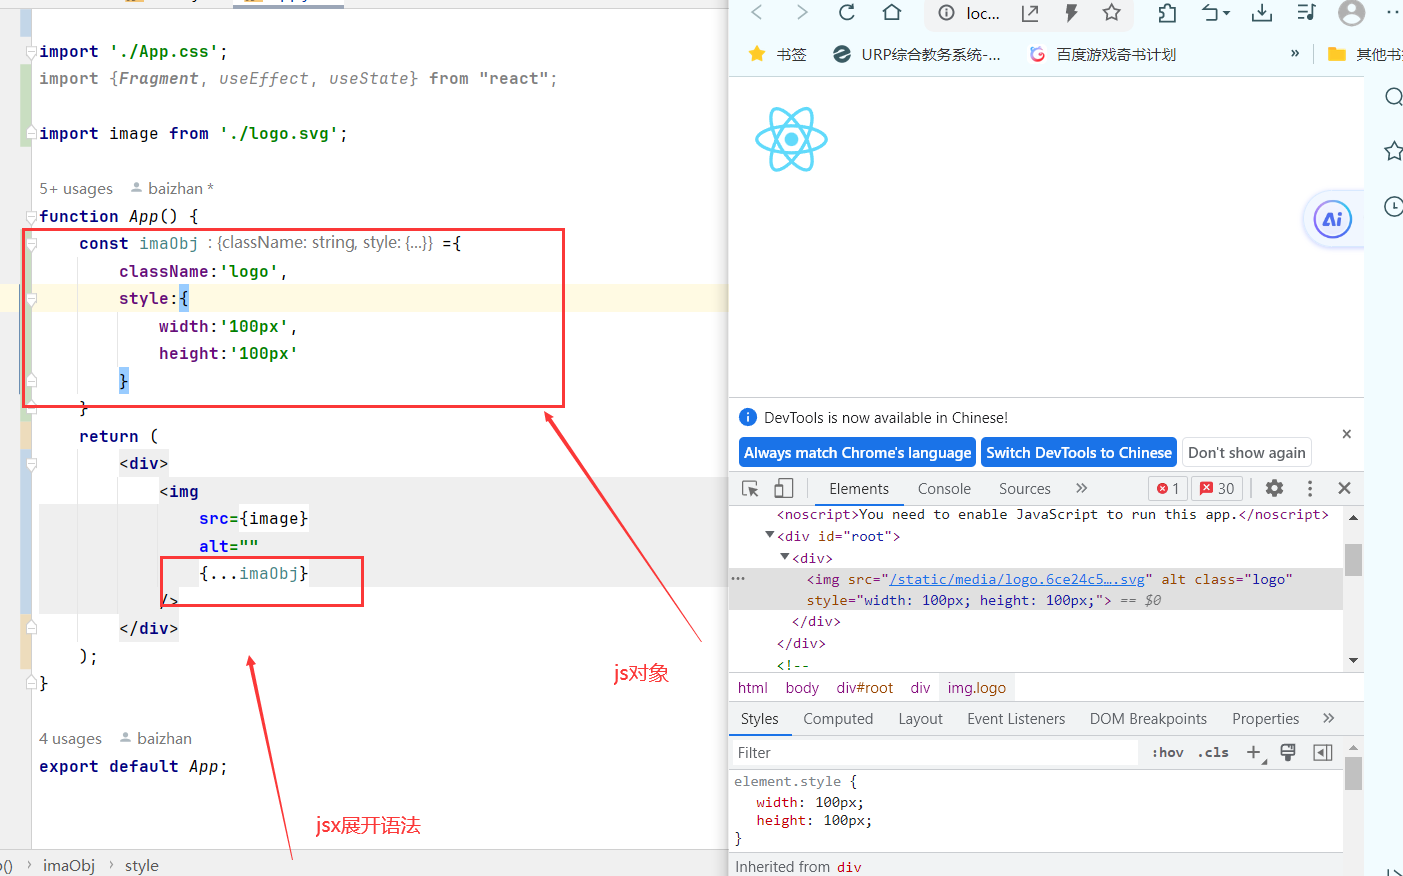Open the /static/media/logo.6ce24c5….svg link
This screenshot has width=1403, height=876.
[1017, 579]
